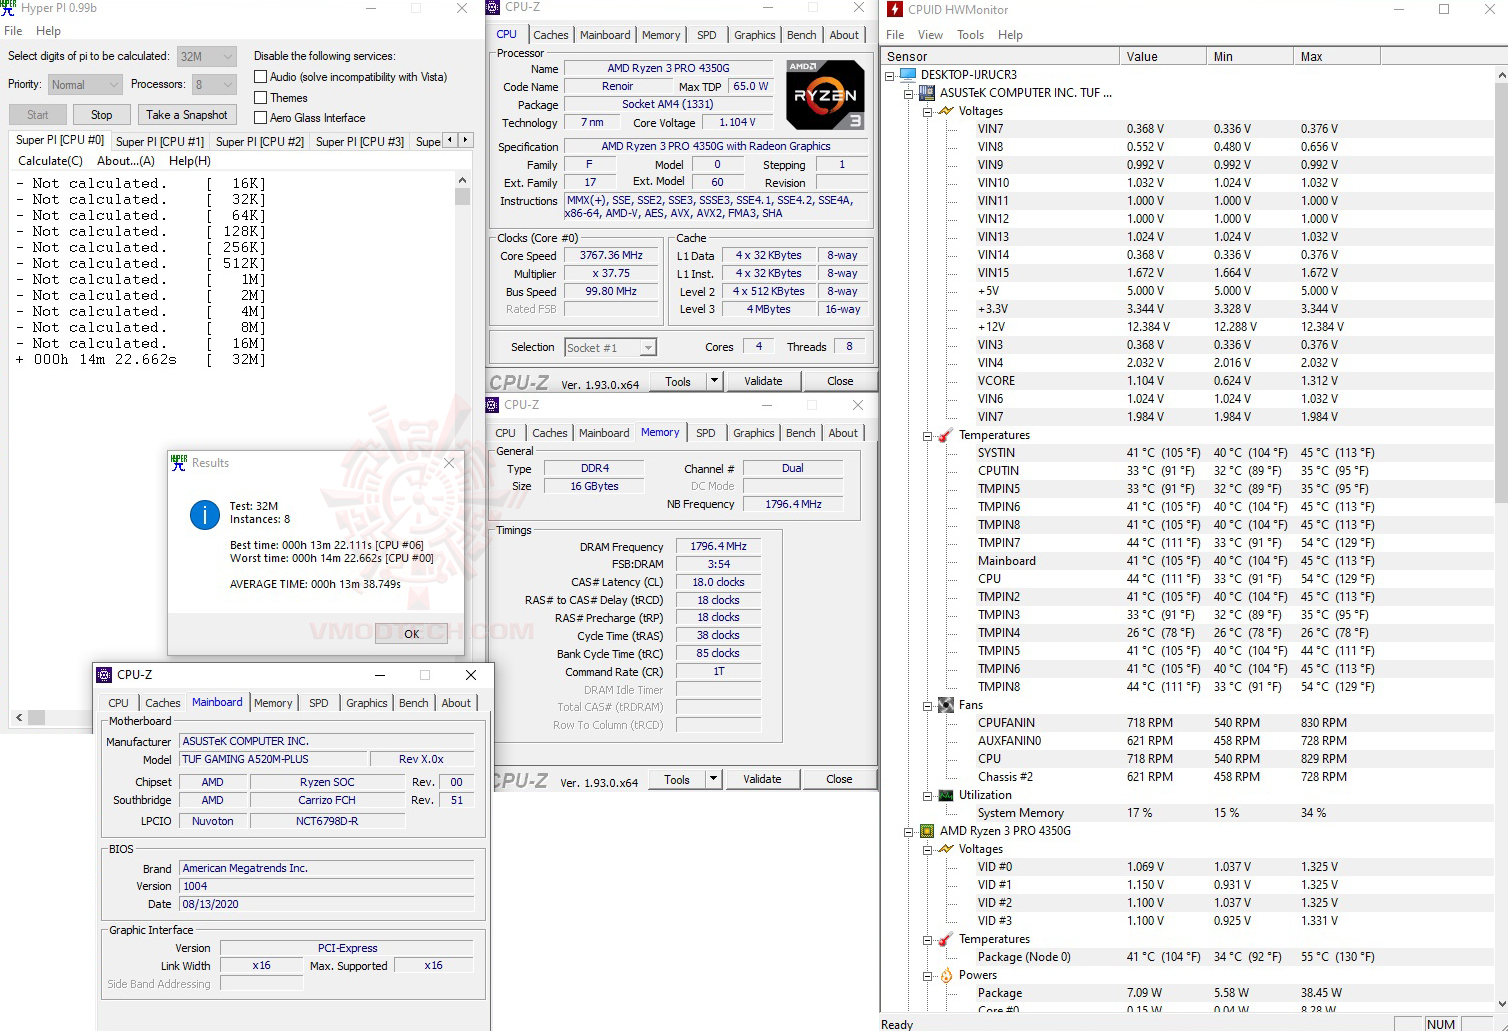1508x1031 pixels.
Task: Click the blue info icon in Results dialog
Action: (x=205, y=515)
